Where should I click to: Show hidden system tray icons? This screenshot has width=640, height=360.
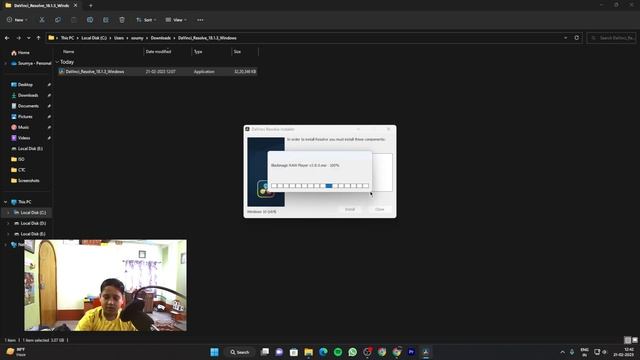click(x=562, y=352)
